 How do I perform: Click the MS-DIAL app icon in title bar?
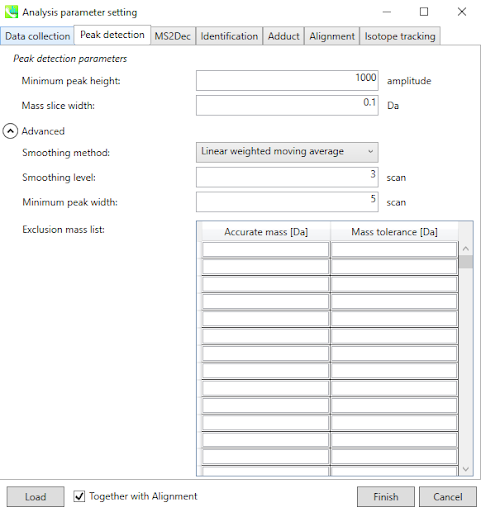pos(11,12)
